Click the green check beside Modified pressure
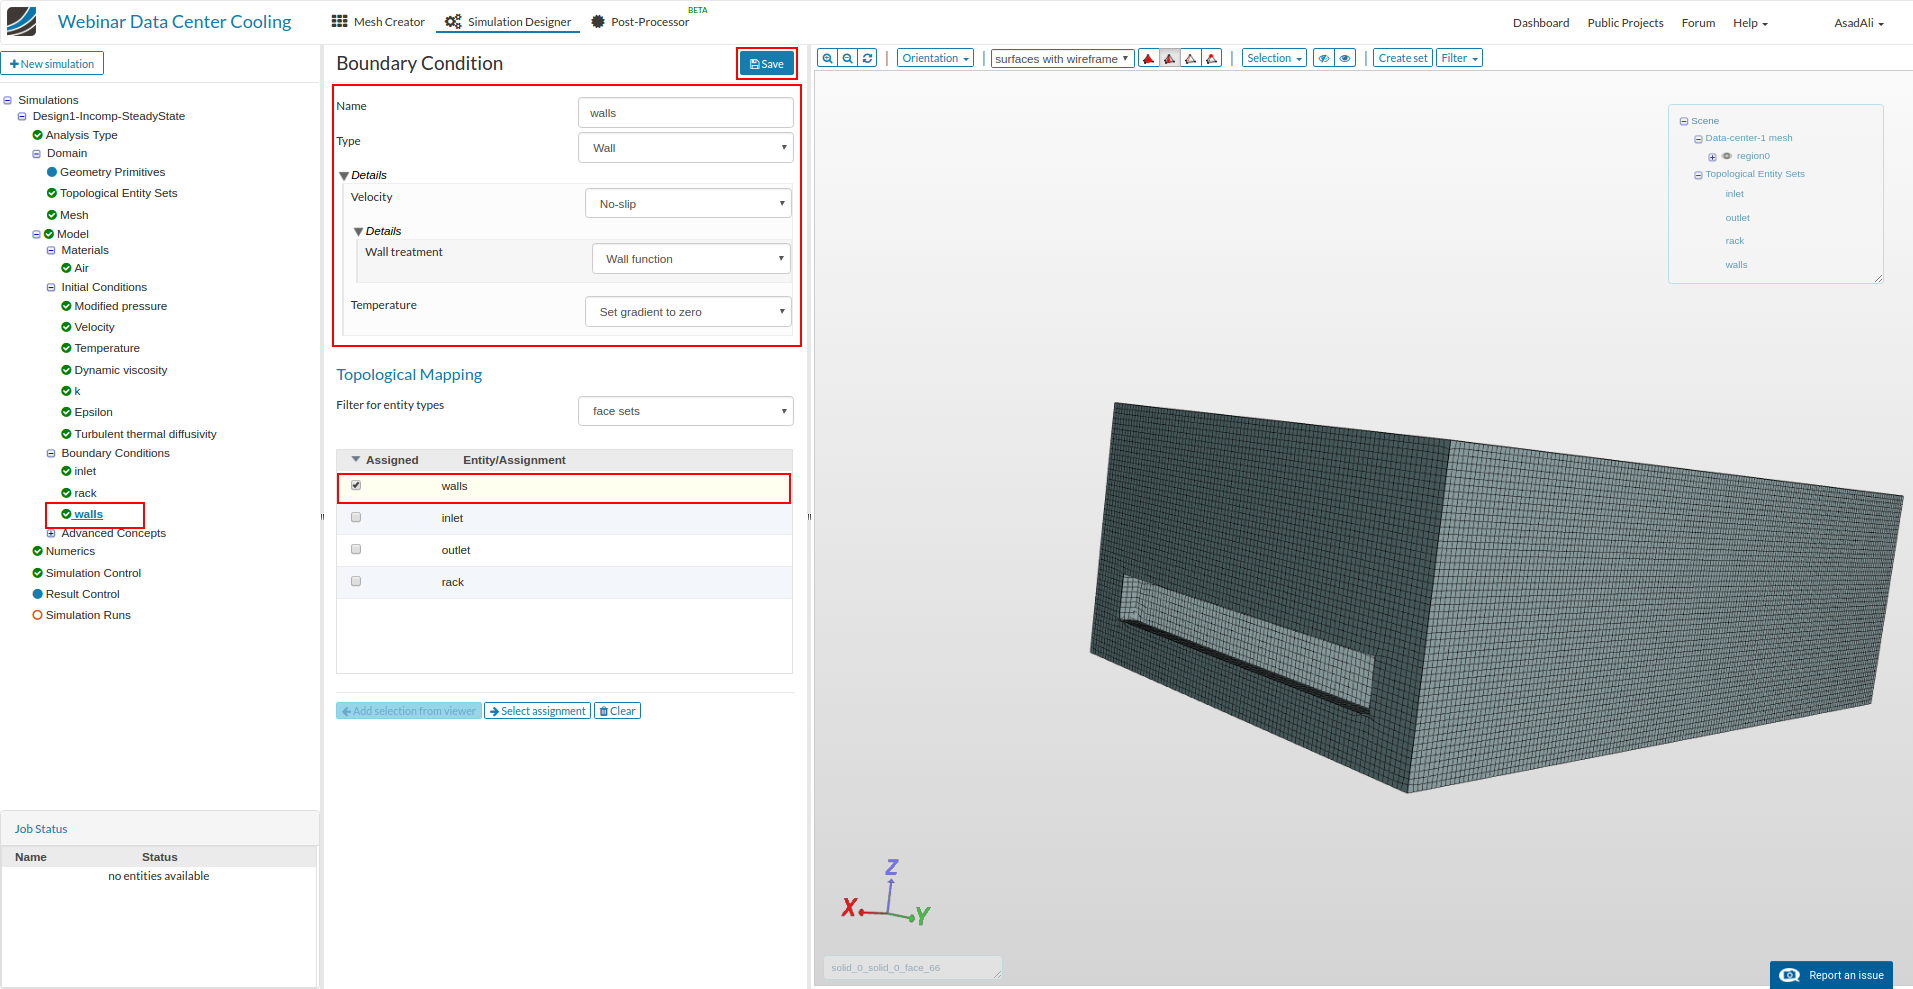The image size is (1913, 989). (66, 306)
